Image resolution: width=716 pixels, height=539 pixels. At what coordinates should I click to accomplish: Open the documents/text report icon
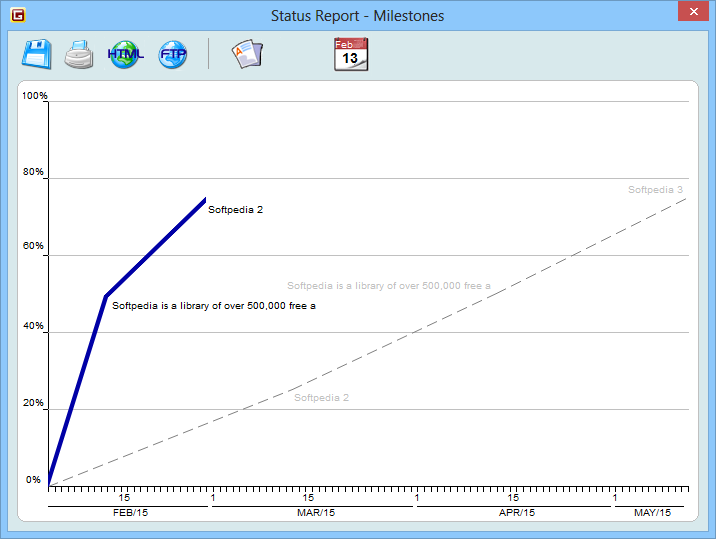(x=247, y=54)
